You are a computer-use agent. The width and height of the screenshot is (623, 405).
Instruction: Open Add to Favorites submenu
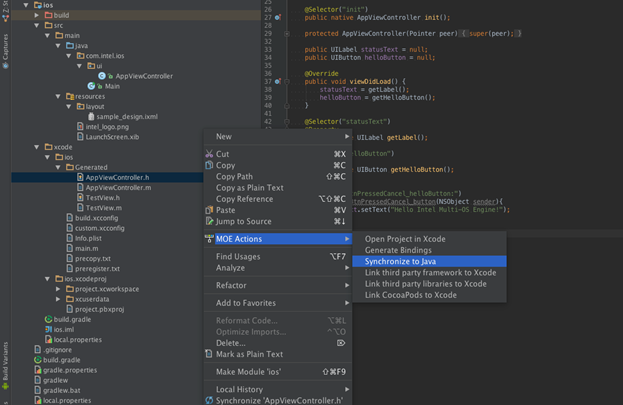pyautogui.click(x=278, y=303)
